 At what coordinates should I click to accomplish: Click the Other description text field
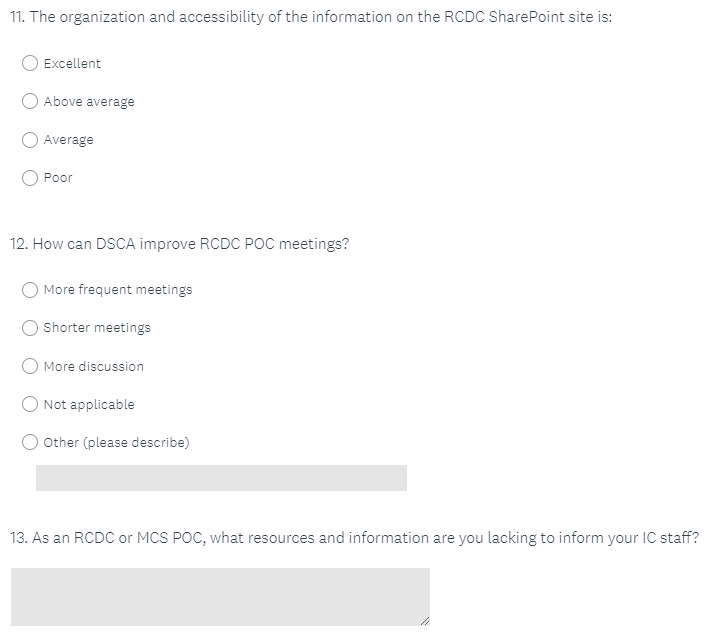(x=221, y=478)
